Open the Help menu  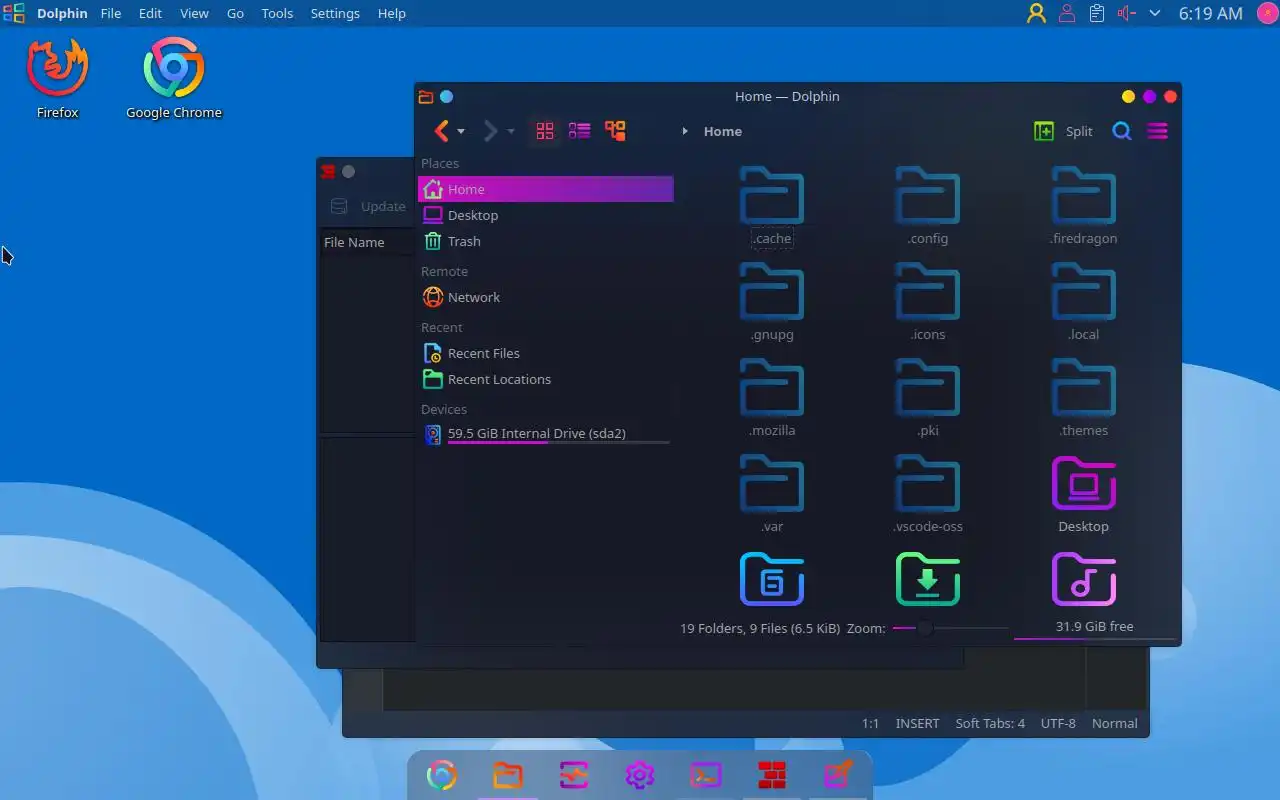[392, 13]
